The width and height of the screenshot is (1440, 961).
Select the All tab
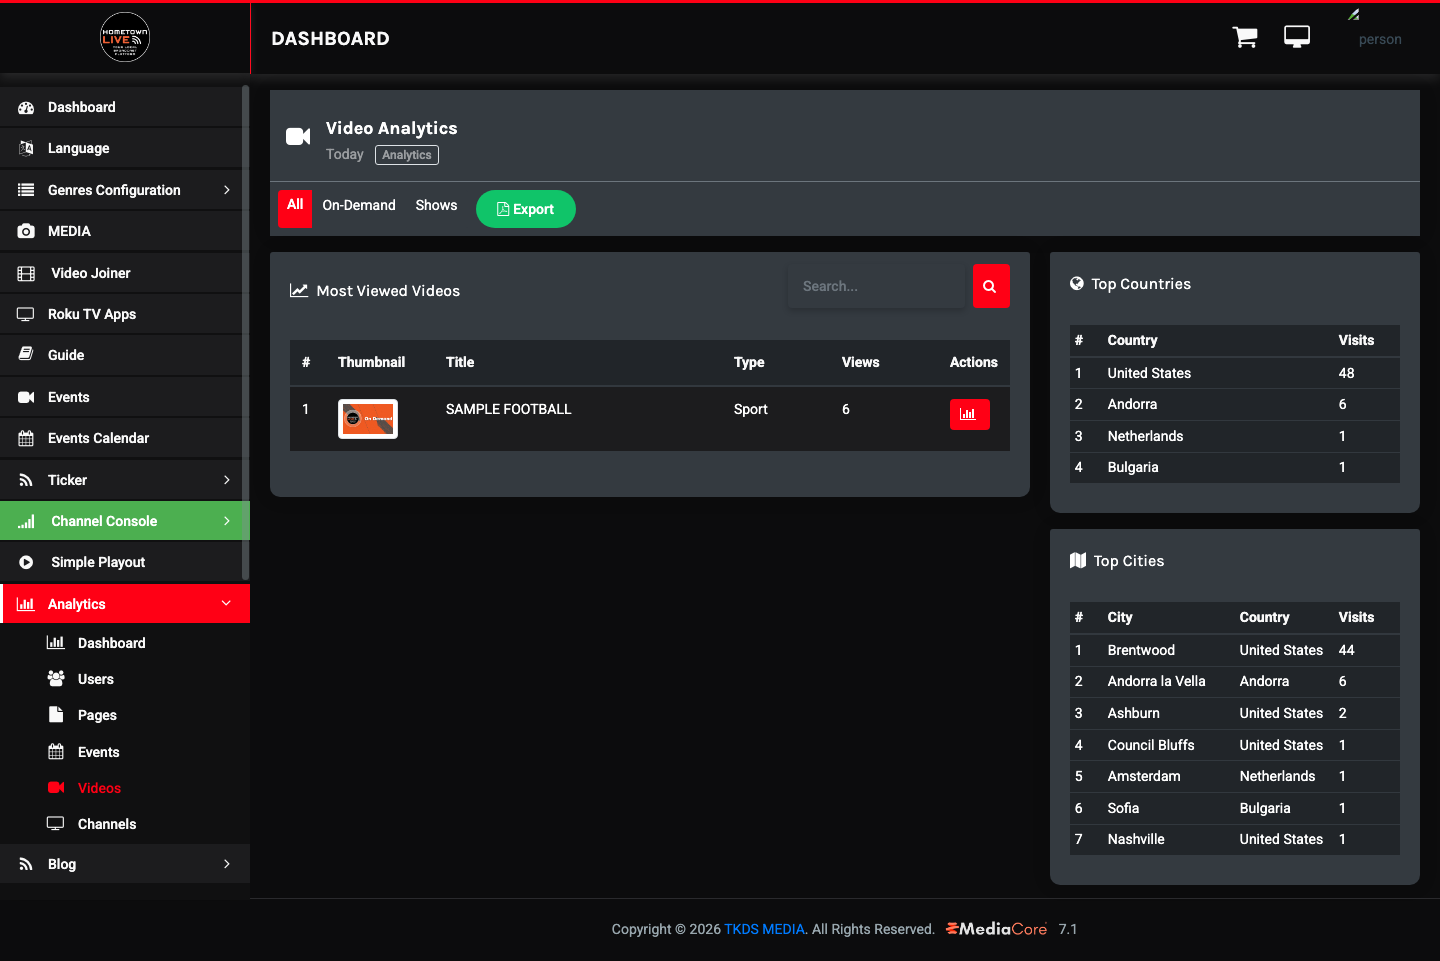pos(295,208)
